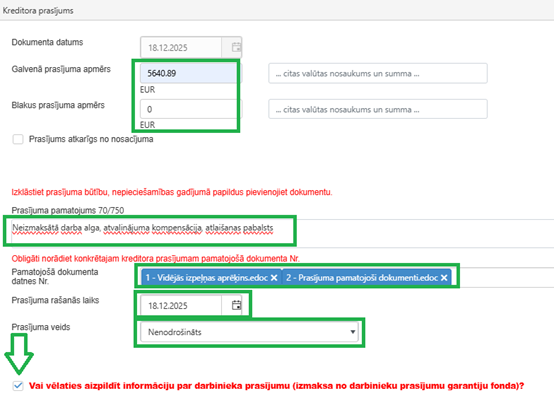Click other currency field for Galvenā prasījuma
This screenshot has height=398, width=554.
pyautogui.click(x=378, y=74)
